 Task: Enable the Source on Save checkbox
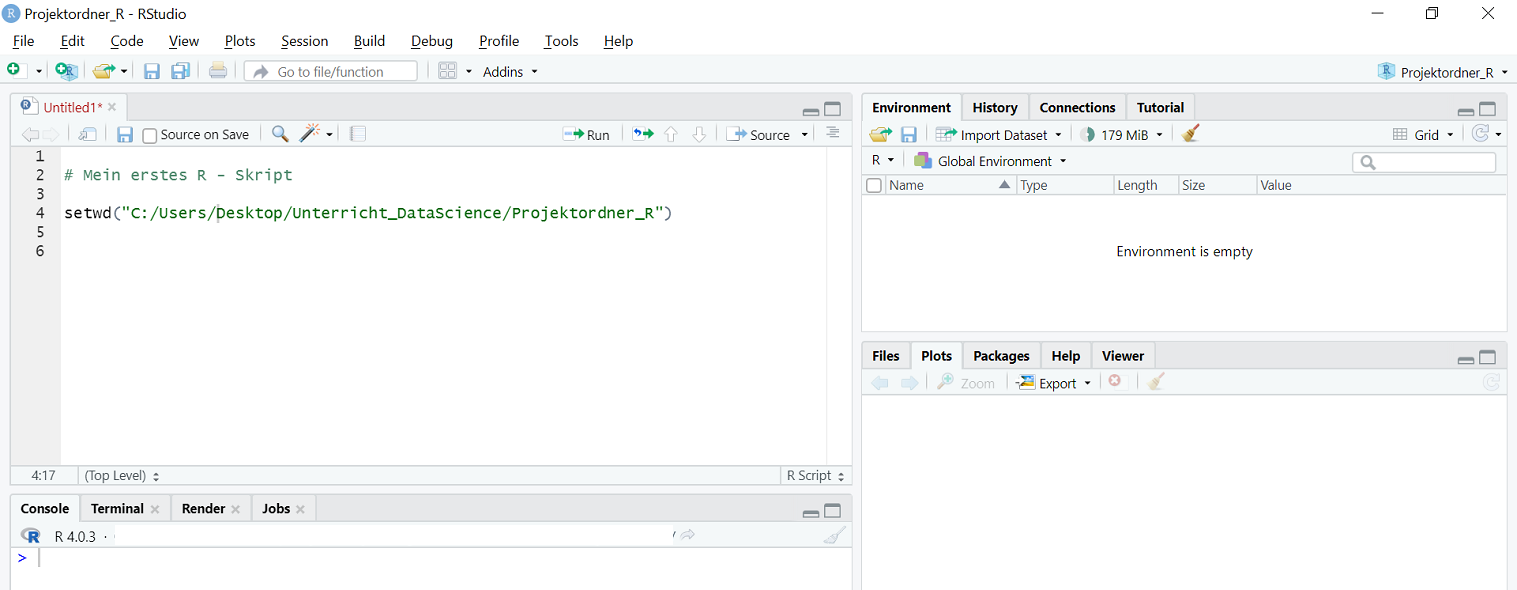pyautogui.click(x=150, y=135)
